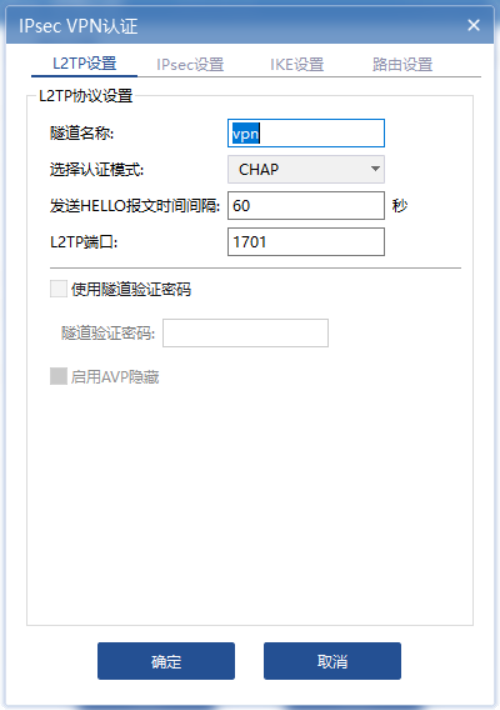Viewport: 500px width, 710px height.
Task: Enable the 使用隧道验证密码 checkbox
Action: pos(58,289)
